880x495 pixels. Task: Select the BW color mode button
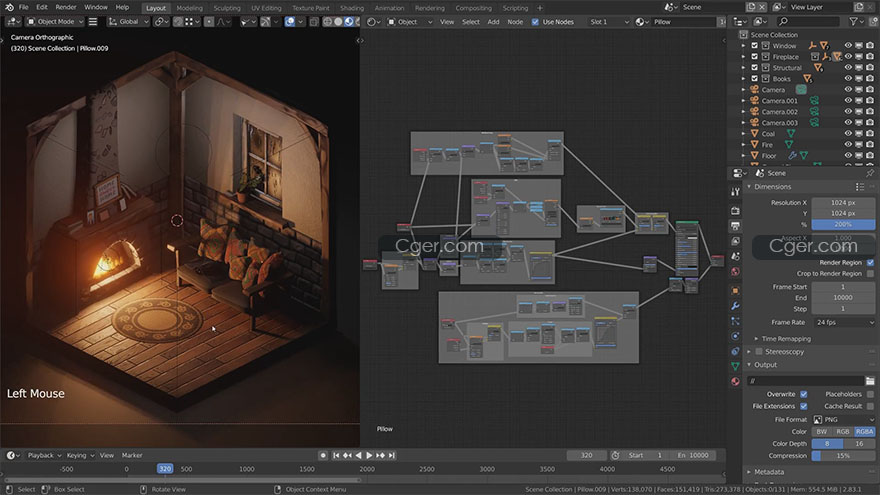[x=822, y=432]
